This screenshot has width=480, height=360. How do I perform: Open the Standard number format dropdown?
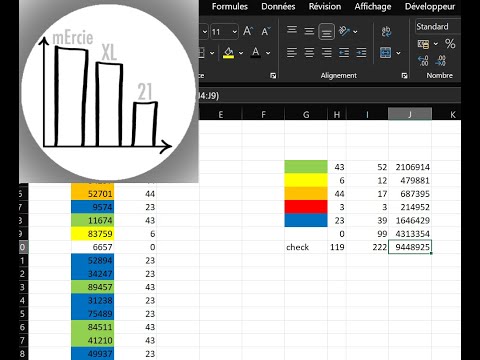[x=438, y=26]
